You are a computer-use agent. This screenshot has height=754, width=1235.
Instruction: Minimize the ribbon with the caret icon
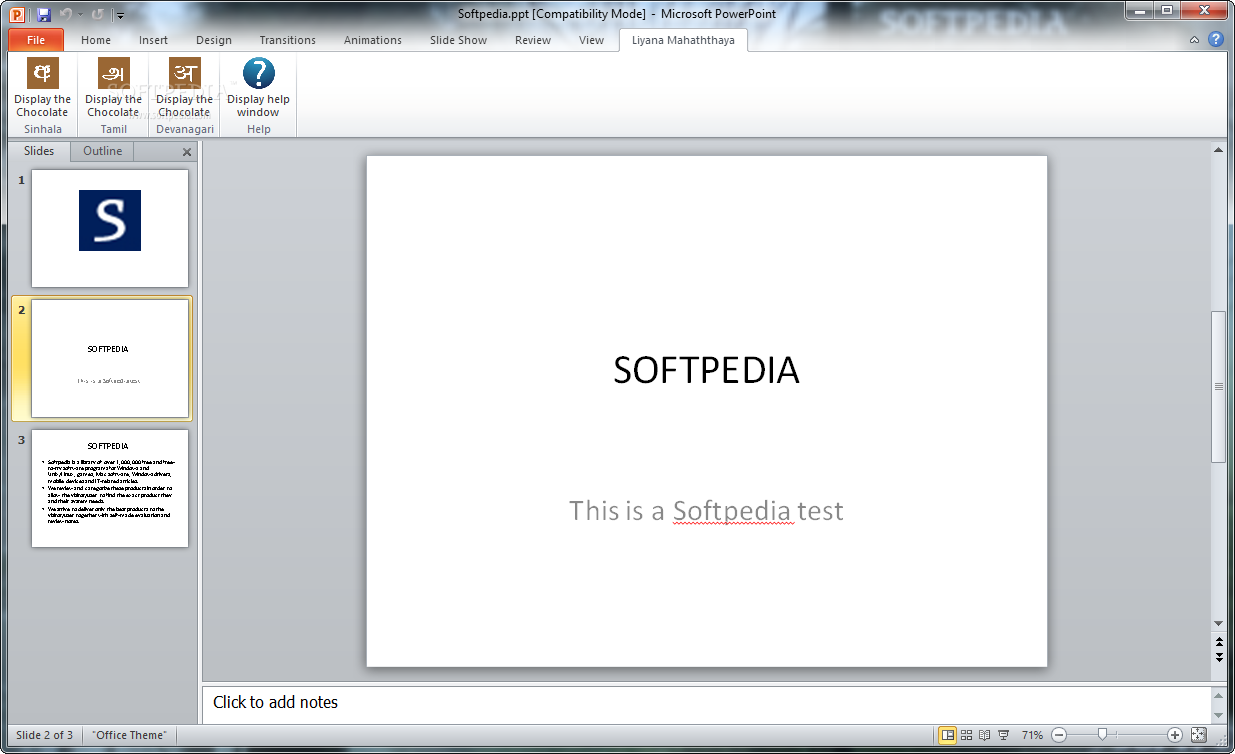[x=1195, y=40]
